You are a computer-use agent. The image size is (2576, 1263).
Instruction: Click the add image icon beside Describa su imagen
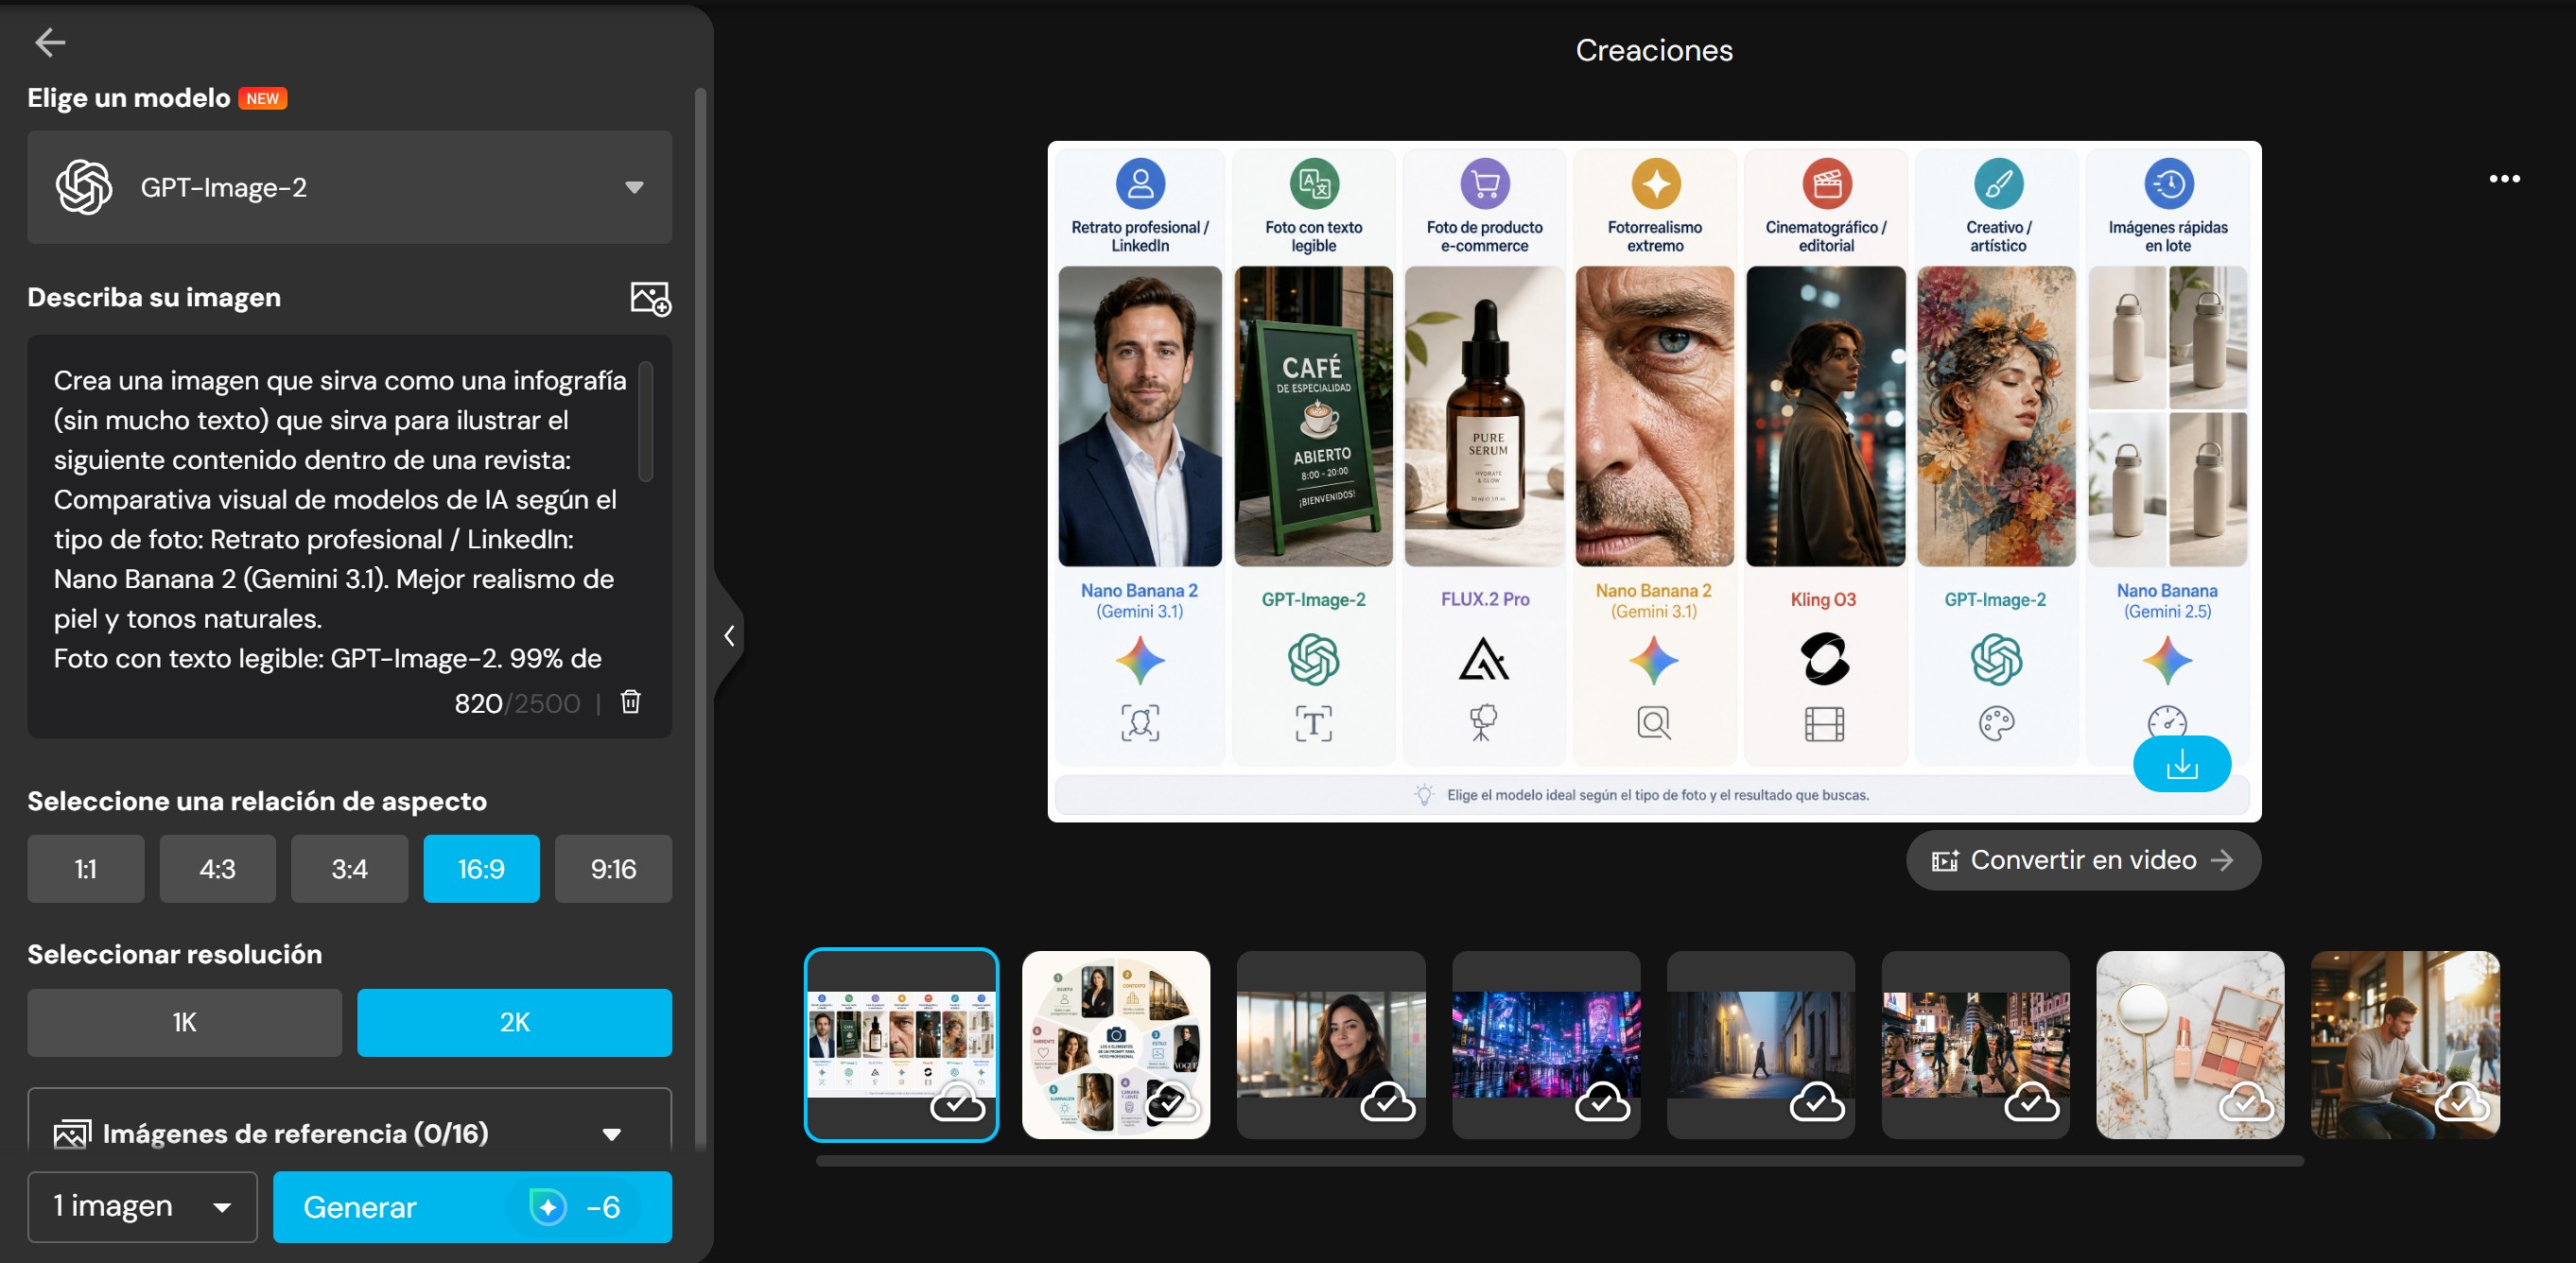click(x=650, y=298)
